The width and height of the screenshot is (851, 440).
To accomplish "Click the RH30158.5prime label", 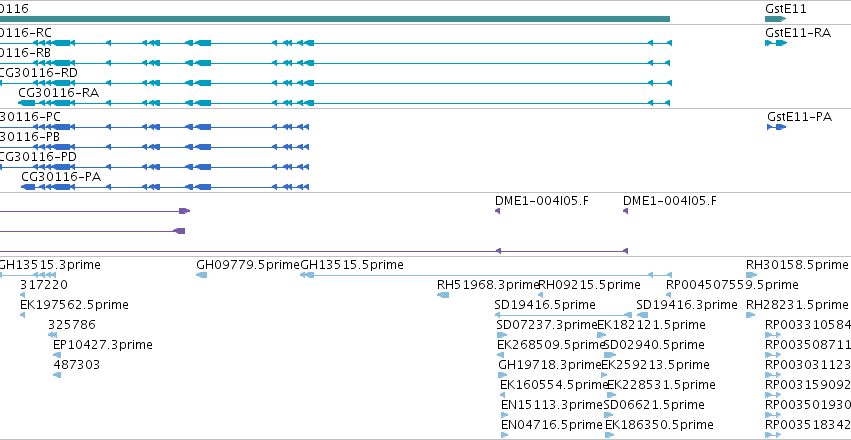I will coord(797,265).
